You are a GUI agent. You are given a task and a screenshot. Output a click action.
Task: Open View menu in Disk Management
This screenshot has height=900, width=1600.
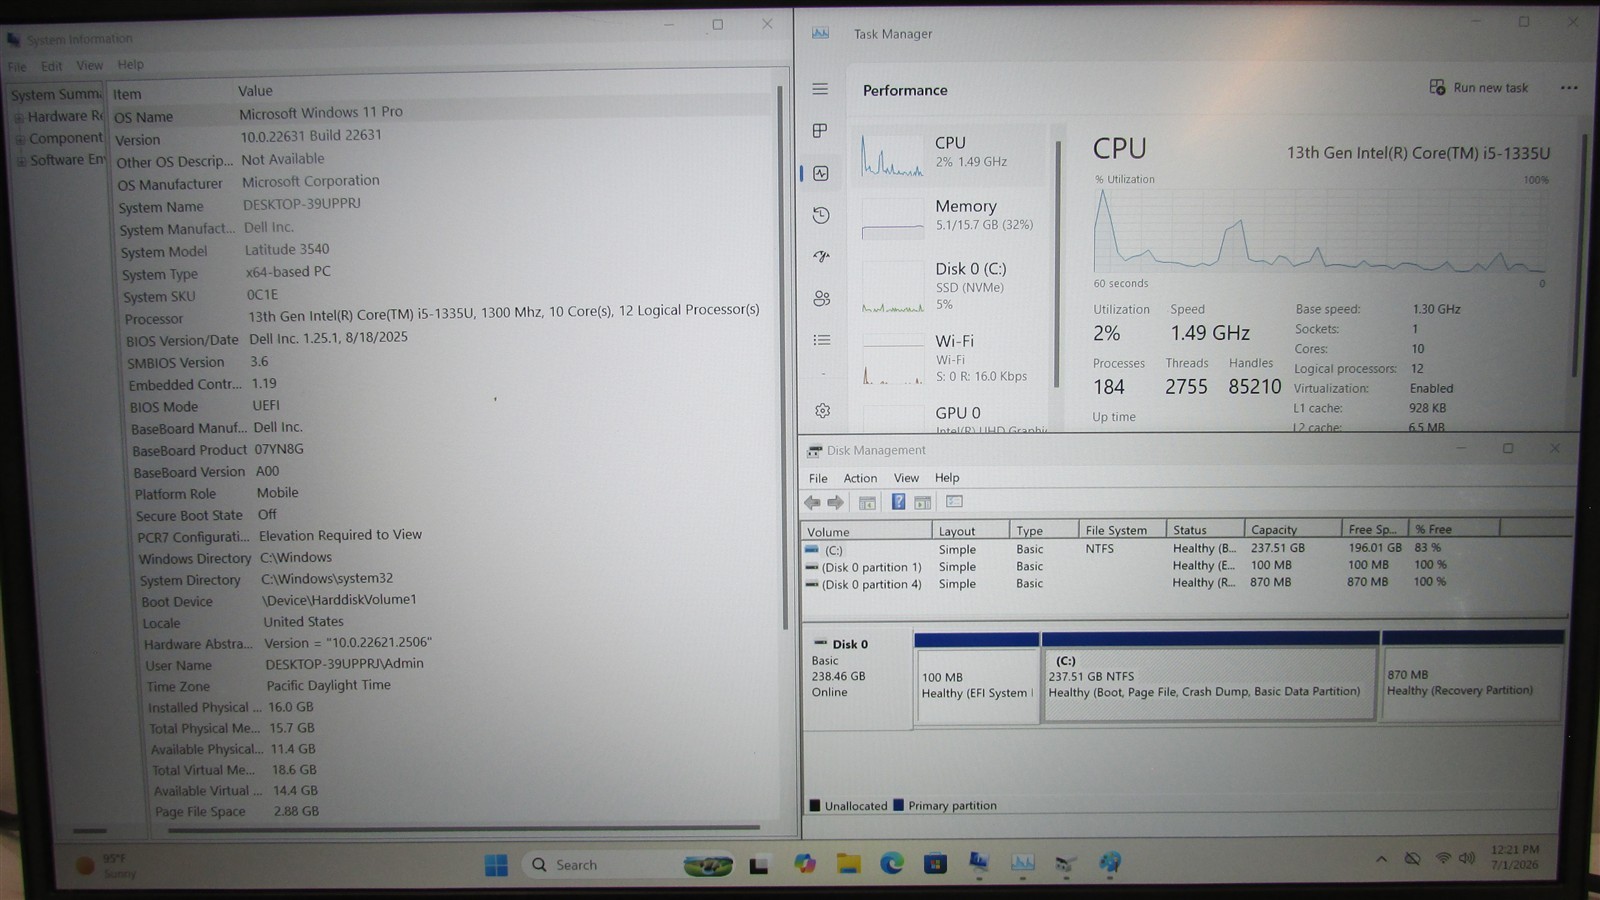[906, 478]
